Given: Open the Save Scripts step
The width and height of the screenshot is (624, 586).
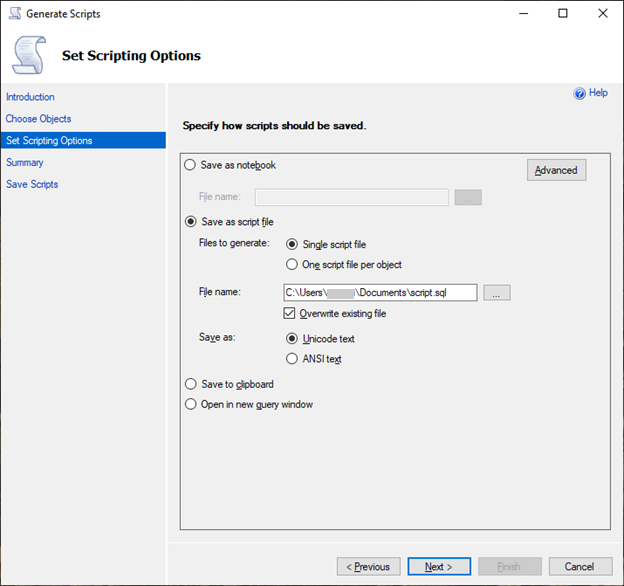Looking at the screenshot, I should (x=32, y=184).
